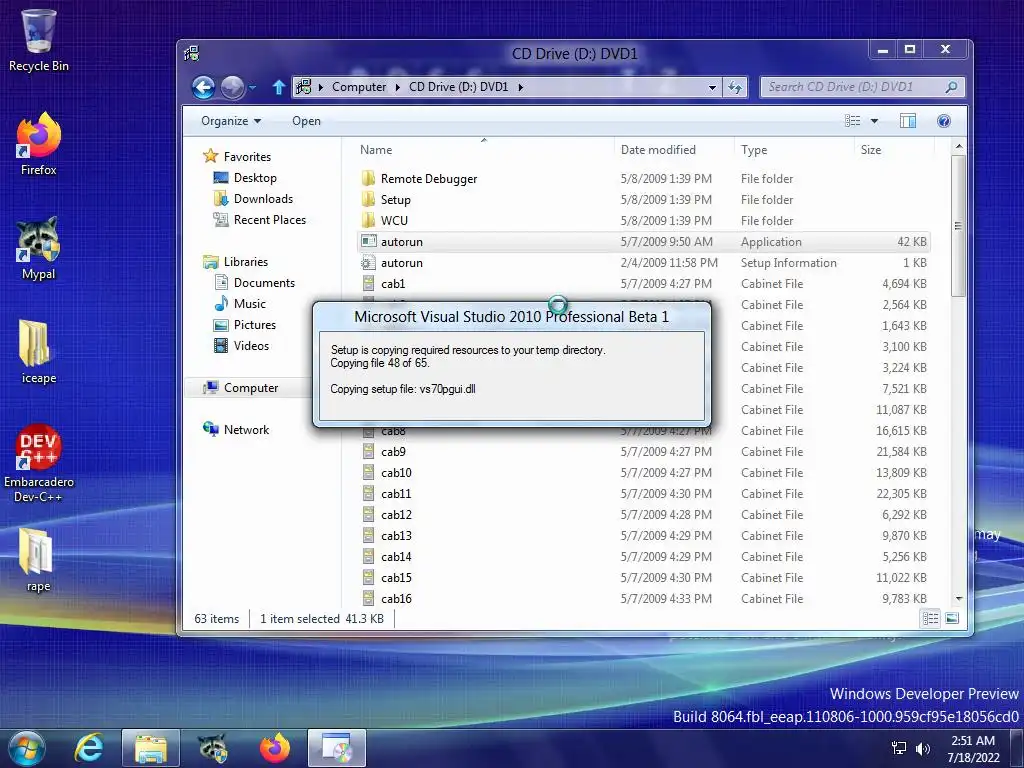Select the Setup folder row
The image size is (1024, 768).
[x=643, y=200]
